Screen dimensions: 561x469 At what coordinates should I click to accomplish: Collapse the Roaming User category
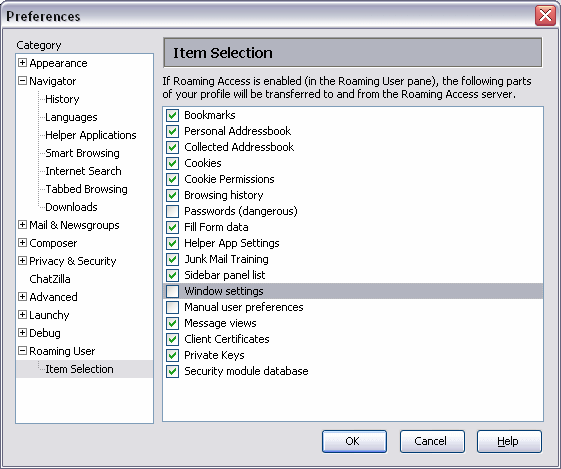click(22, 351)
